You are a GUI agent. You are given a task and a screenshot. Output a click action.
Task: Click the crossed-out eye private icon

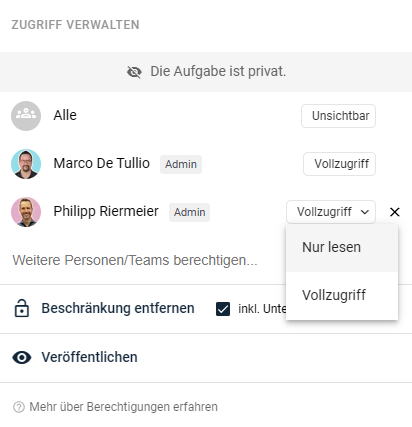(x=134, y=72)
